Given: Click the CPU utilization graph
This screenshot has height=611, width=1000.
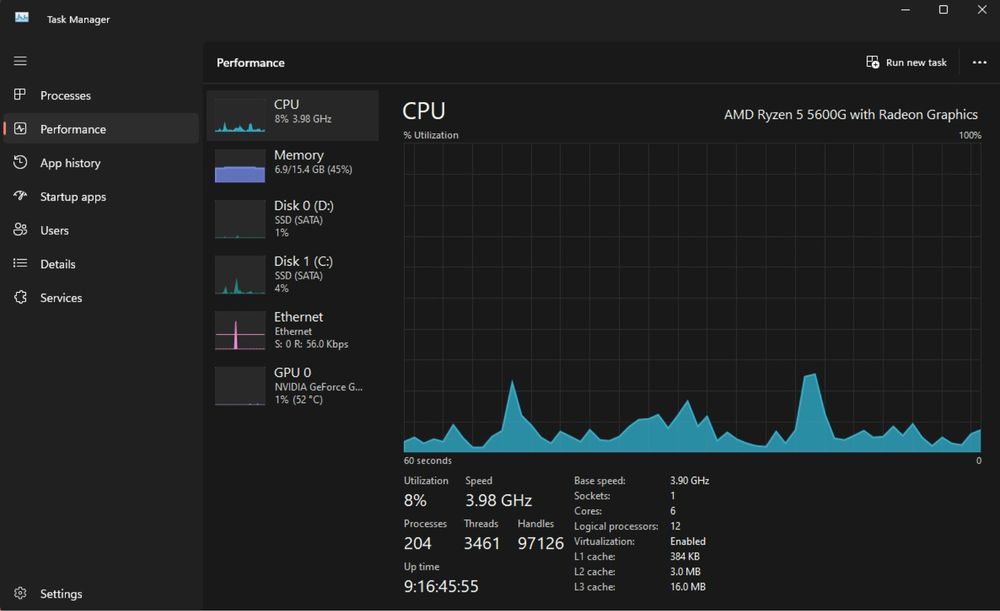Looking at the screenshot, I should (692, 298).
